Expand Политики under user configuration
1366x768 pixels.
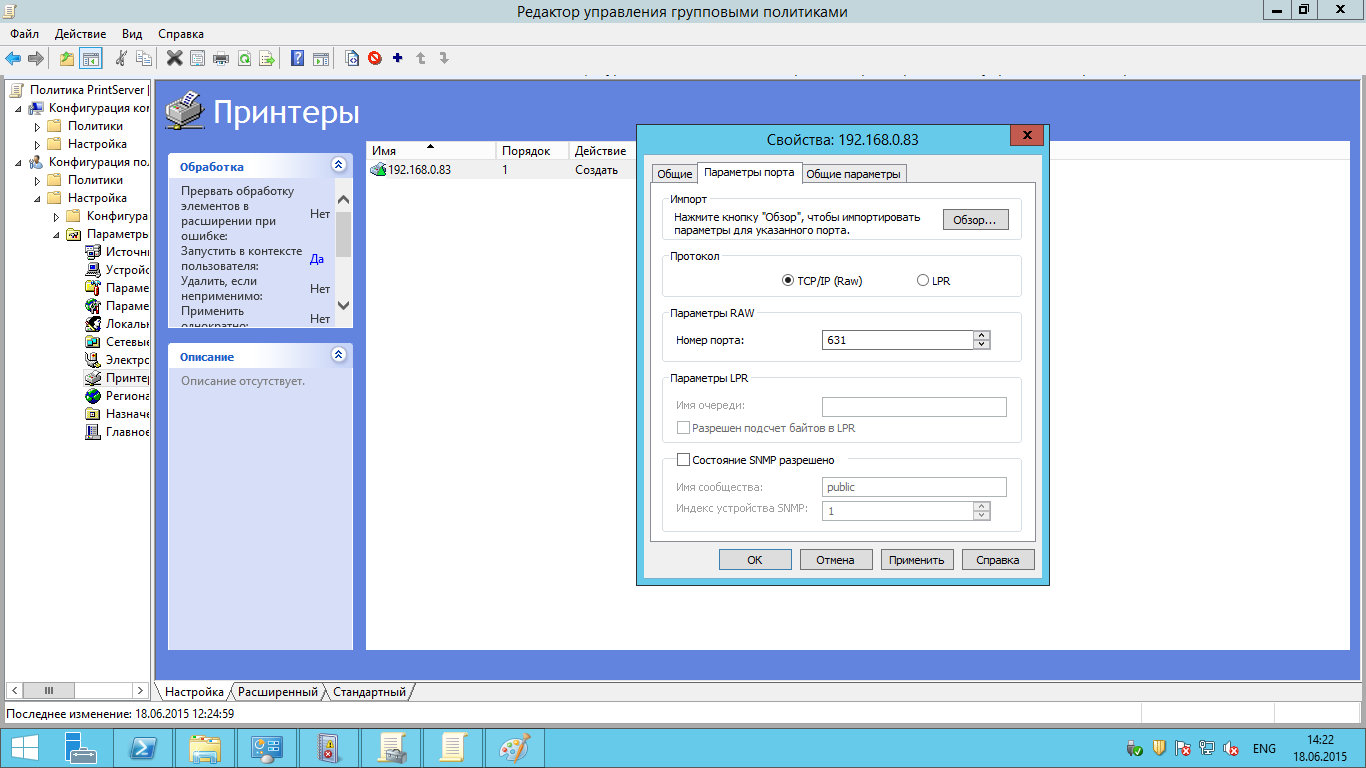point(37,180)
